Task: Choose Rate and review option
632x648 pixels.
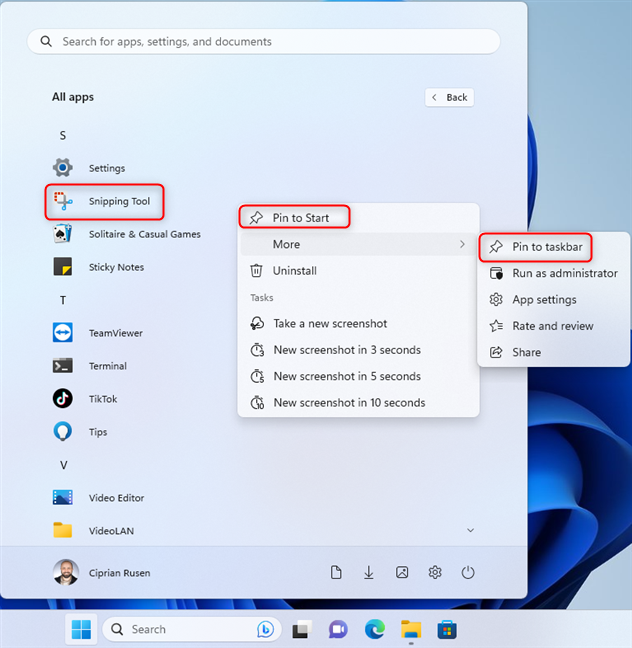Action: (553, 326)
